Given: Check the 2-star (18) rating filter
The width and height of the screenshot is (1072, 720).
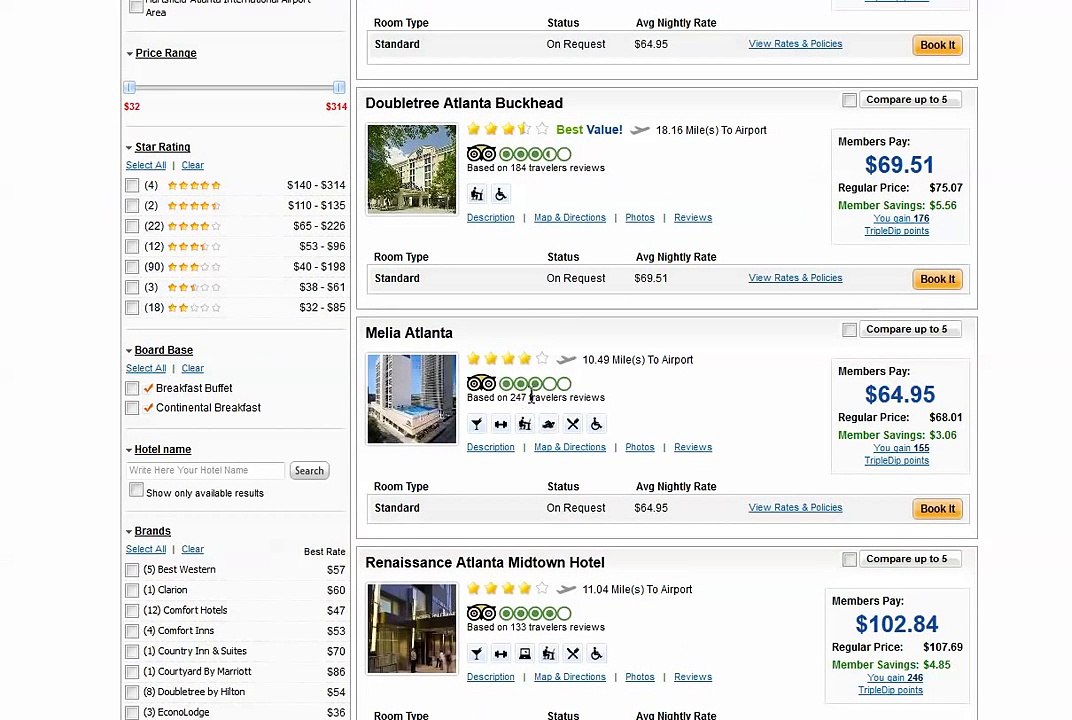Looking at the screenshot, I should [132, 308].
